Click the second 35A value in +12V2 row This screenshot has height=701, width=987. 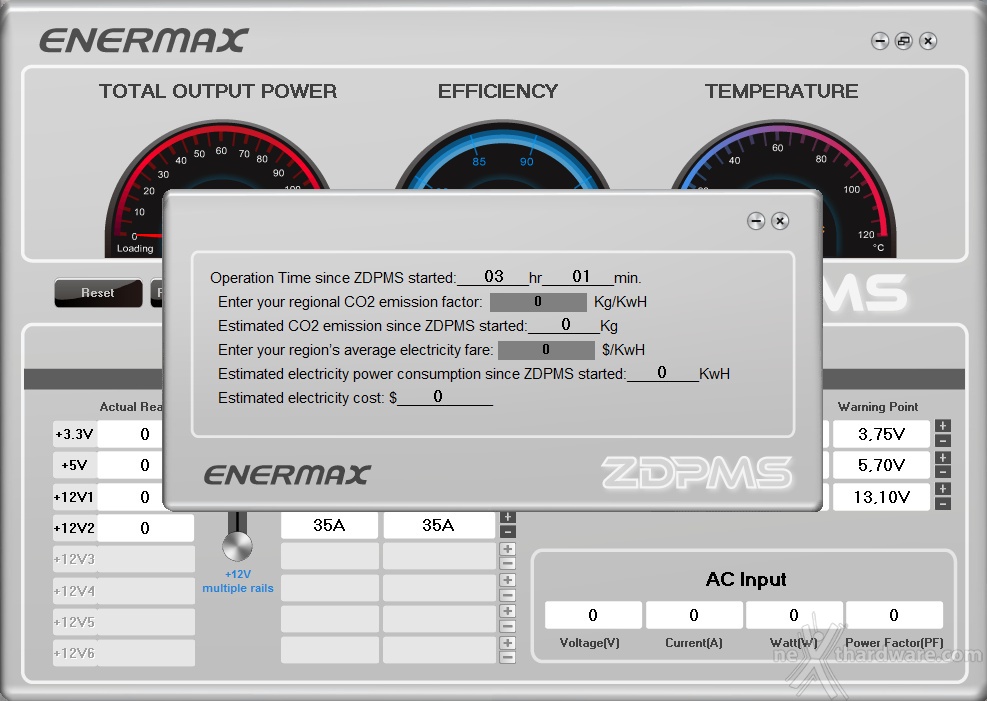click(439, 525)
